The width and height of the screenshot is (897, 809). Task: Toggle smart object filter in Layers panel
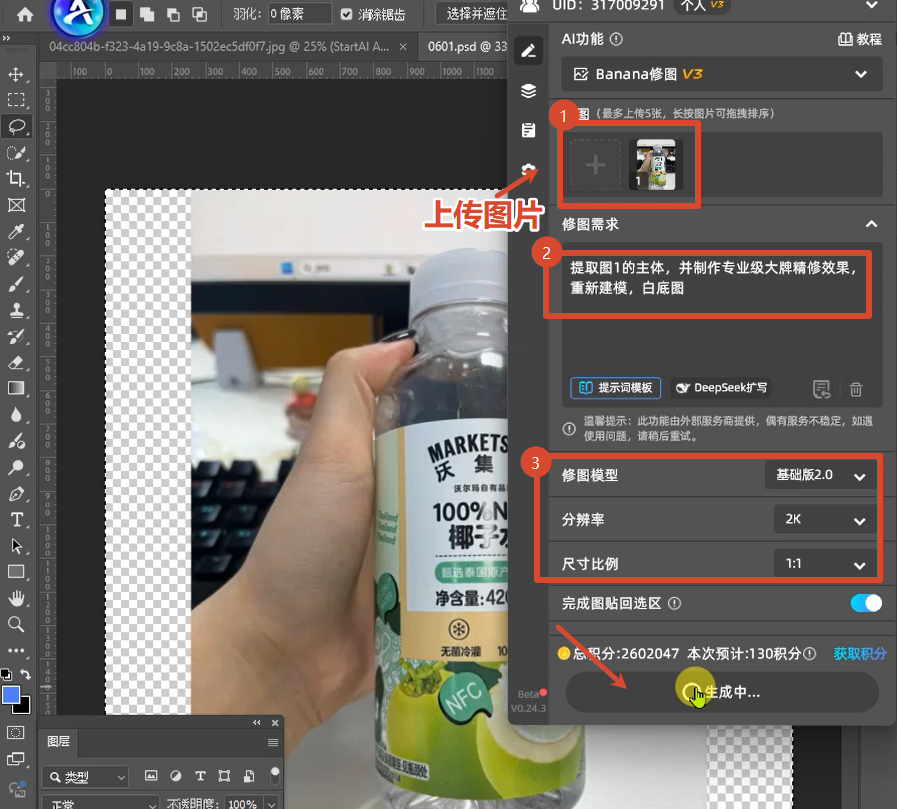pyautogui.click(x=249, y=776)
